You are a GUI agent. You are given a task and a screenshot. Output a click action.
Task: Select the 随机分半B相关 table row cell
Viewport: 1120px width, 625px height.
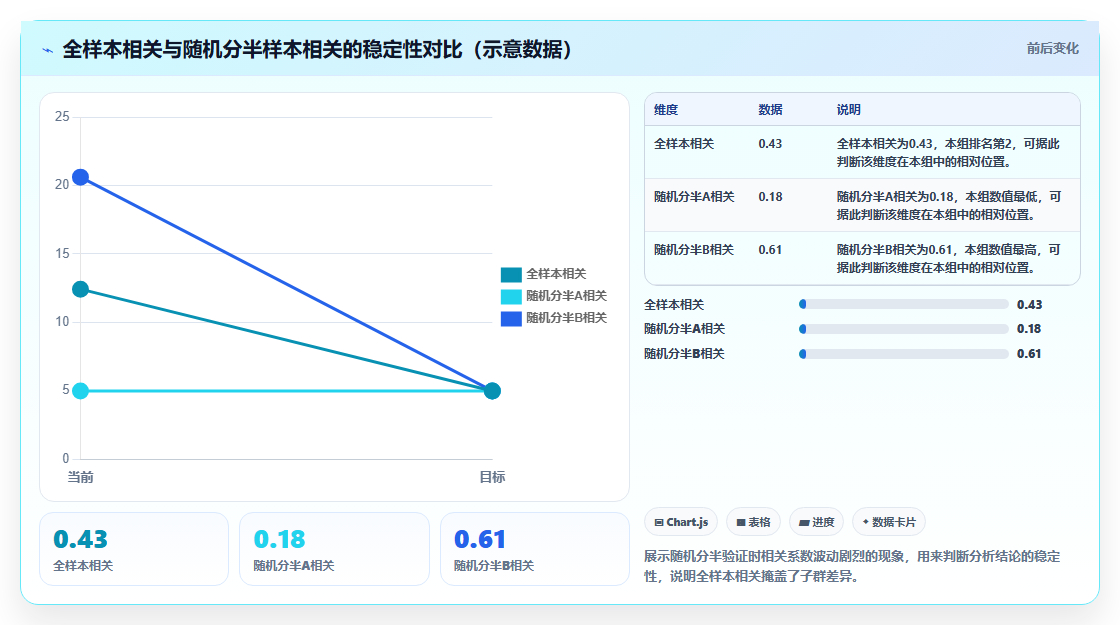pos(694,249)
